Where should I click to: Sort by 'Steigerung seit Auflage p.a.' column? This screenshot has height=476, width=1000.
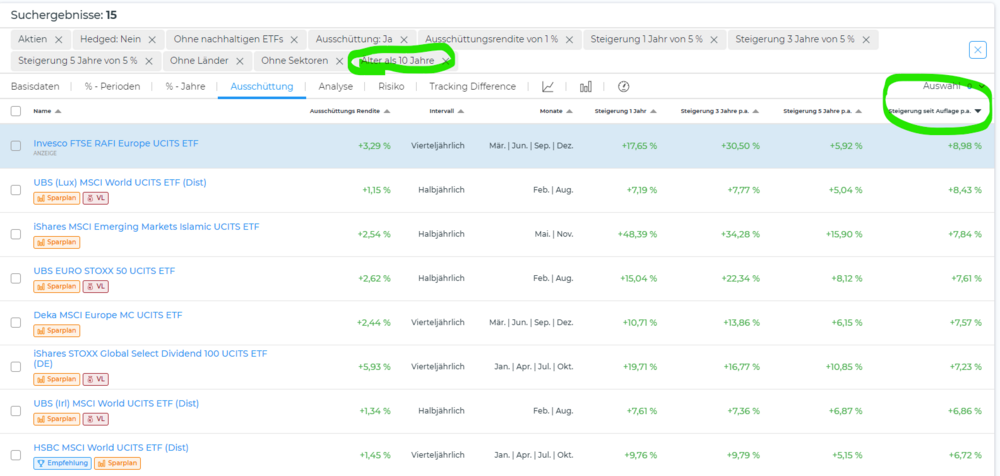930,111
